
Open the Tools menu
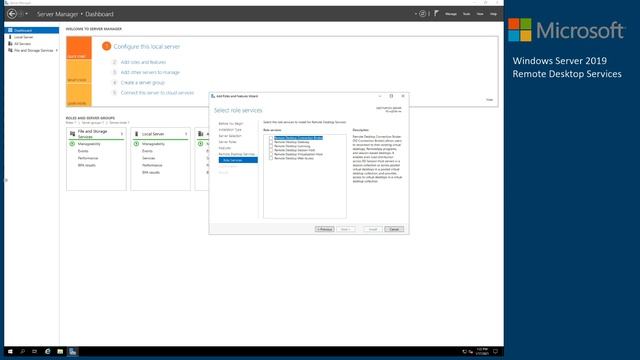[467, 14]
